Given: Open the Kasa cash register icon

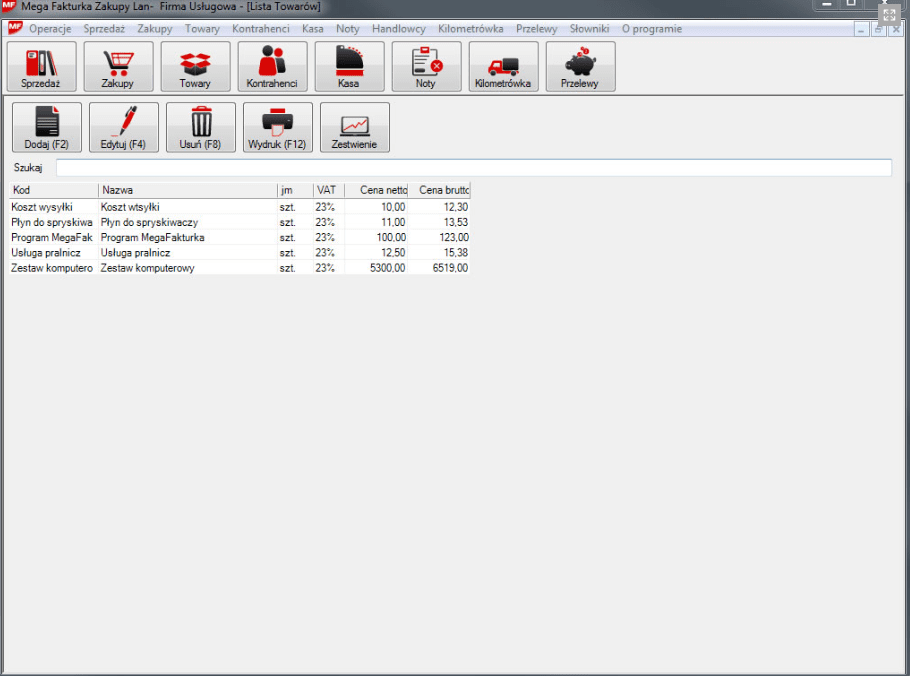Looking at the screenshot, I should tap(349, 67).
